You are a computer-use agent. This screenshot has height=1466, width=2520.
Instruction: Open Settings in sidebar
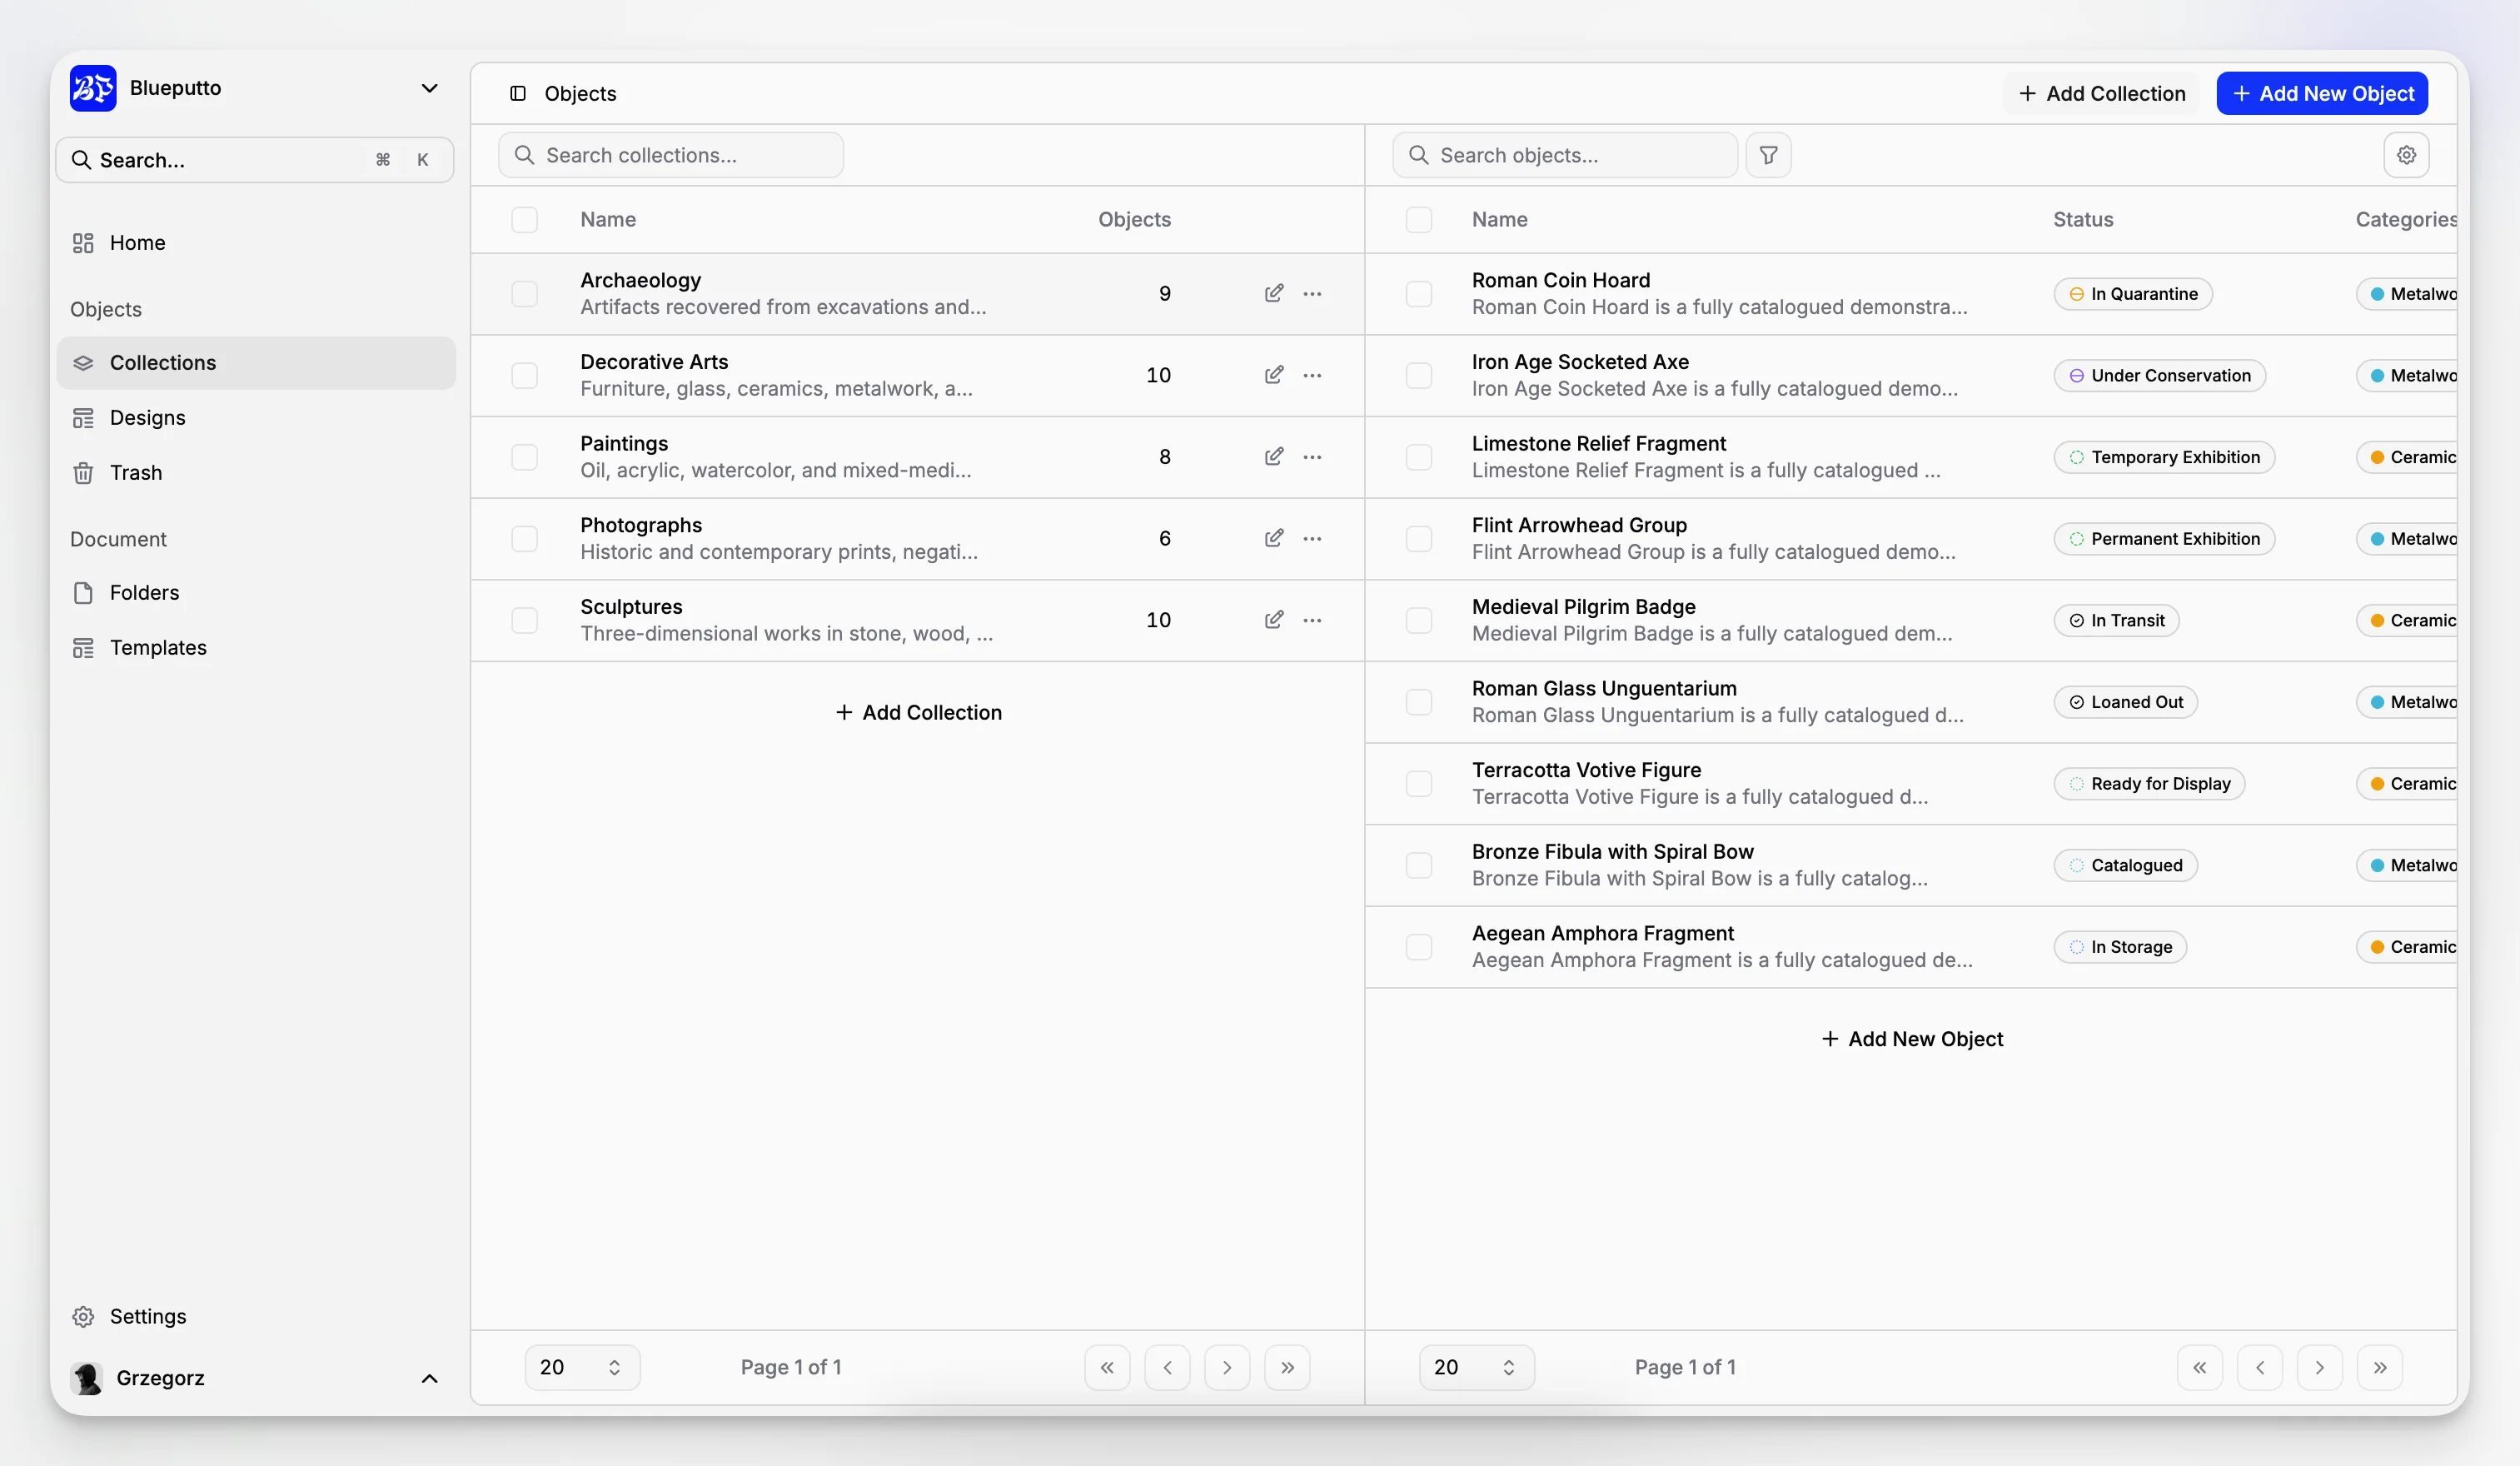[x=256, y=1316]
